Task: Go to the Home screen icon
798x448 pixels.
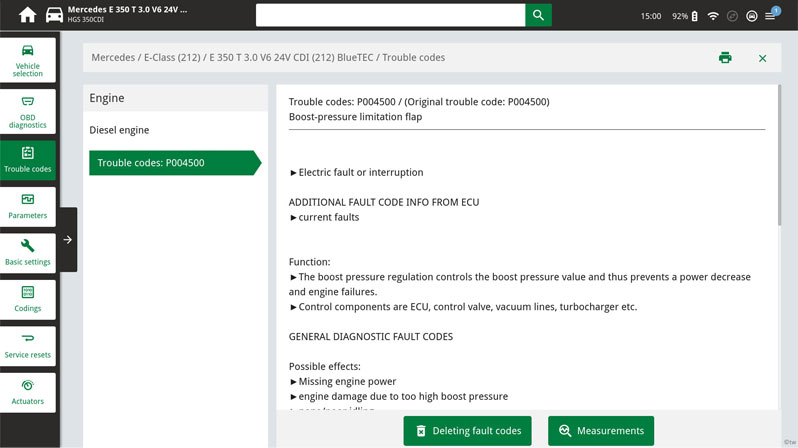Action: pos(27,15)
